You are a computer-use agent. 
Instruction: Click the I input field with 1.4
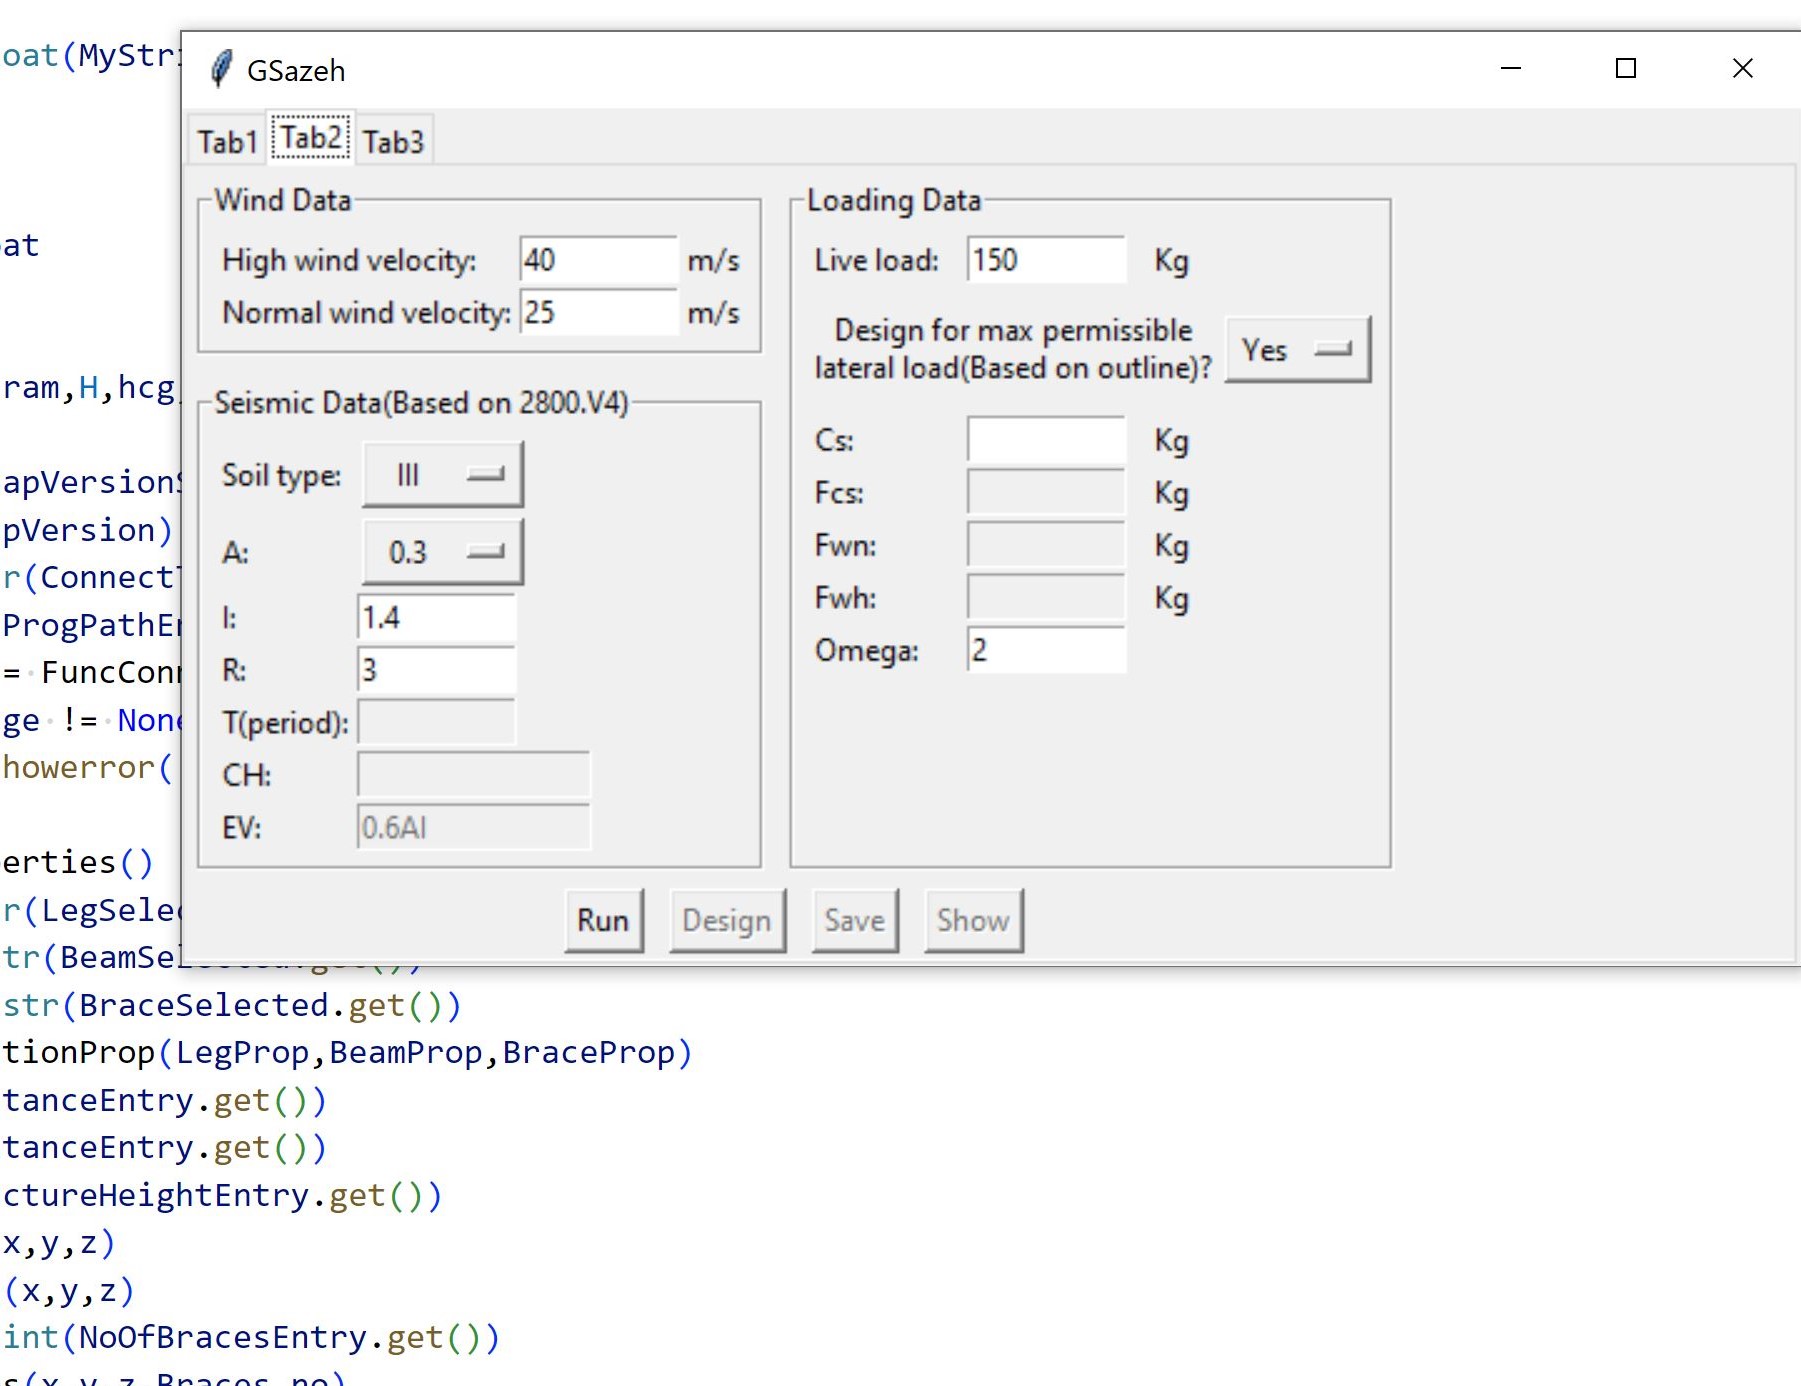point(436,617)
